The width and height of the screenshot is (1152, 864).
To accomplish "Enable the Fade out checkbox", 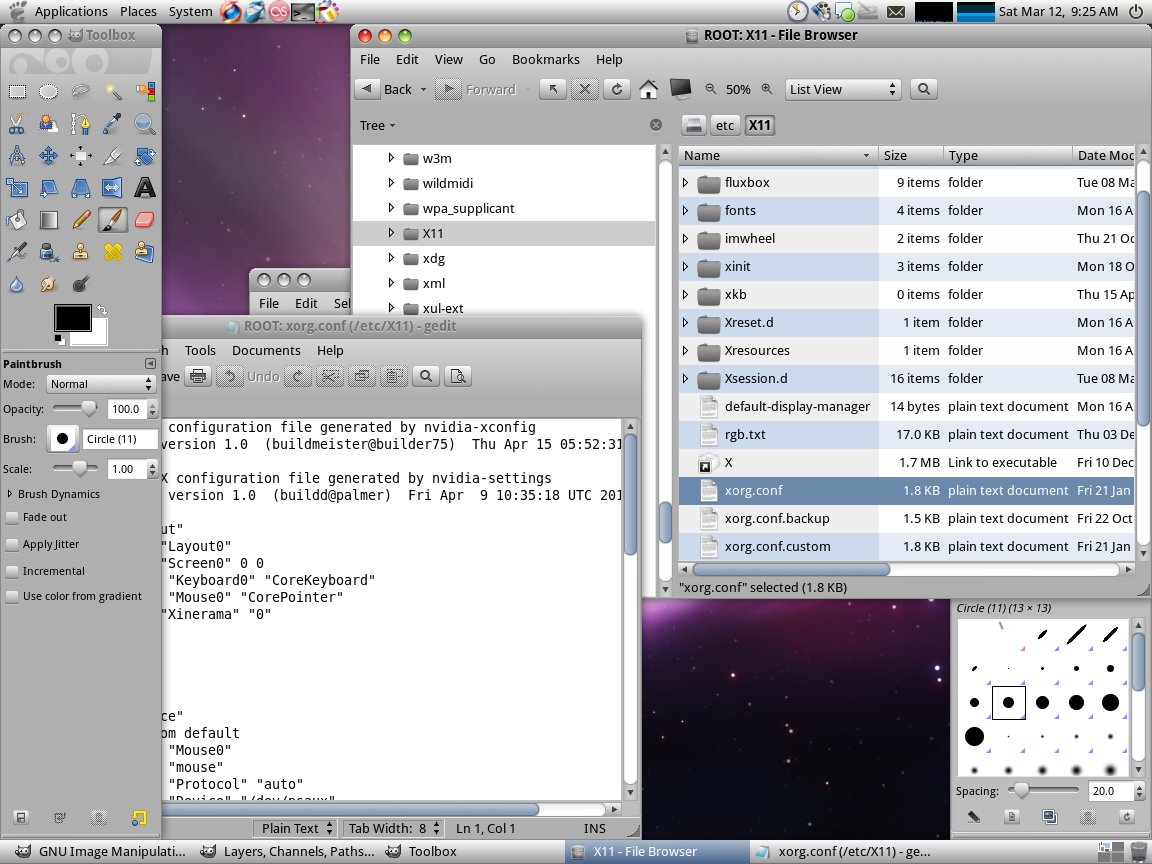I will tap(12, 517).
